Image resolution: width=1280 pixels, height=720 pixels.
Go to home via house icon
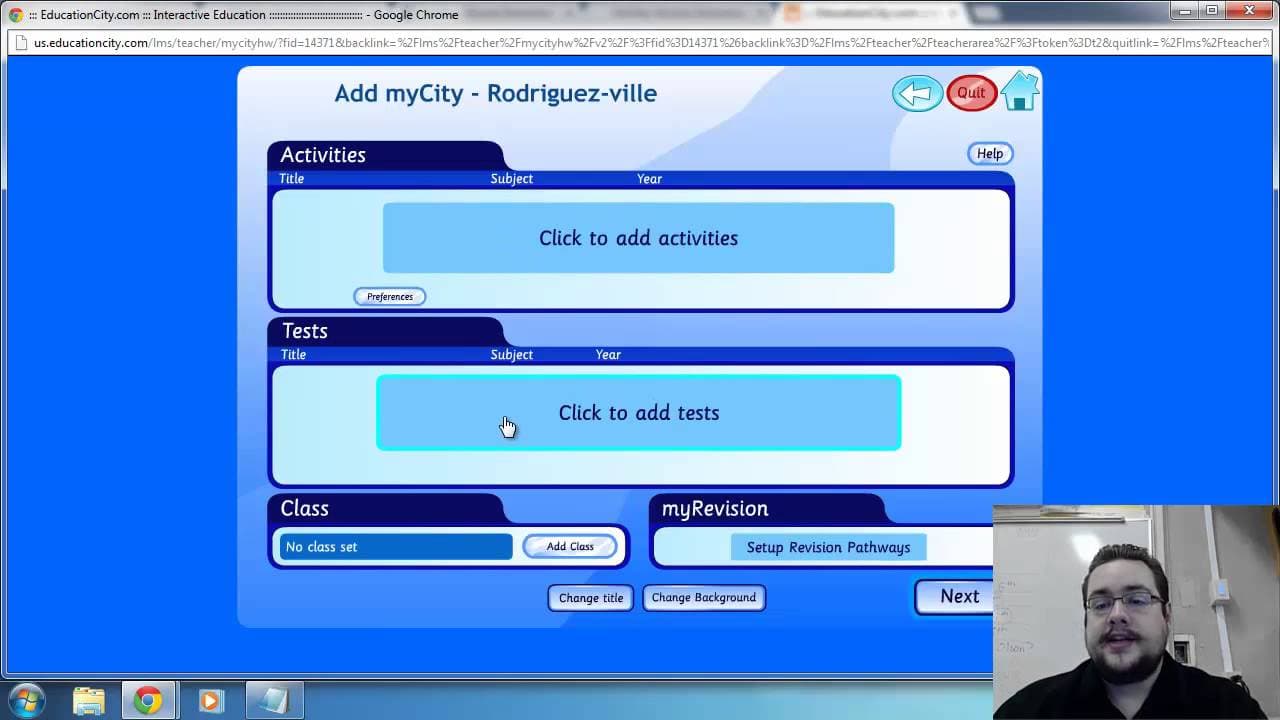pos(1020,92)
